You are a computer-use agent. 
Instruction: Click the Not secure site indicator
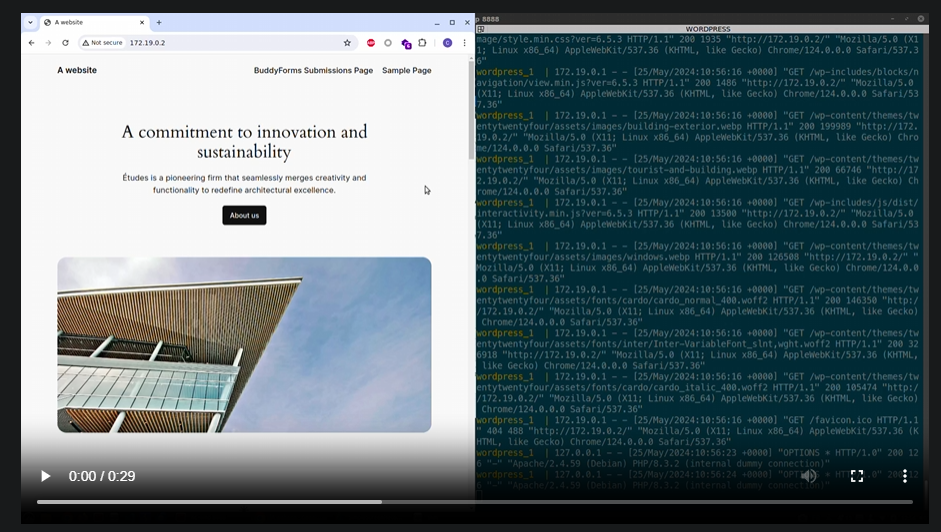click(102, 43)
